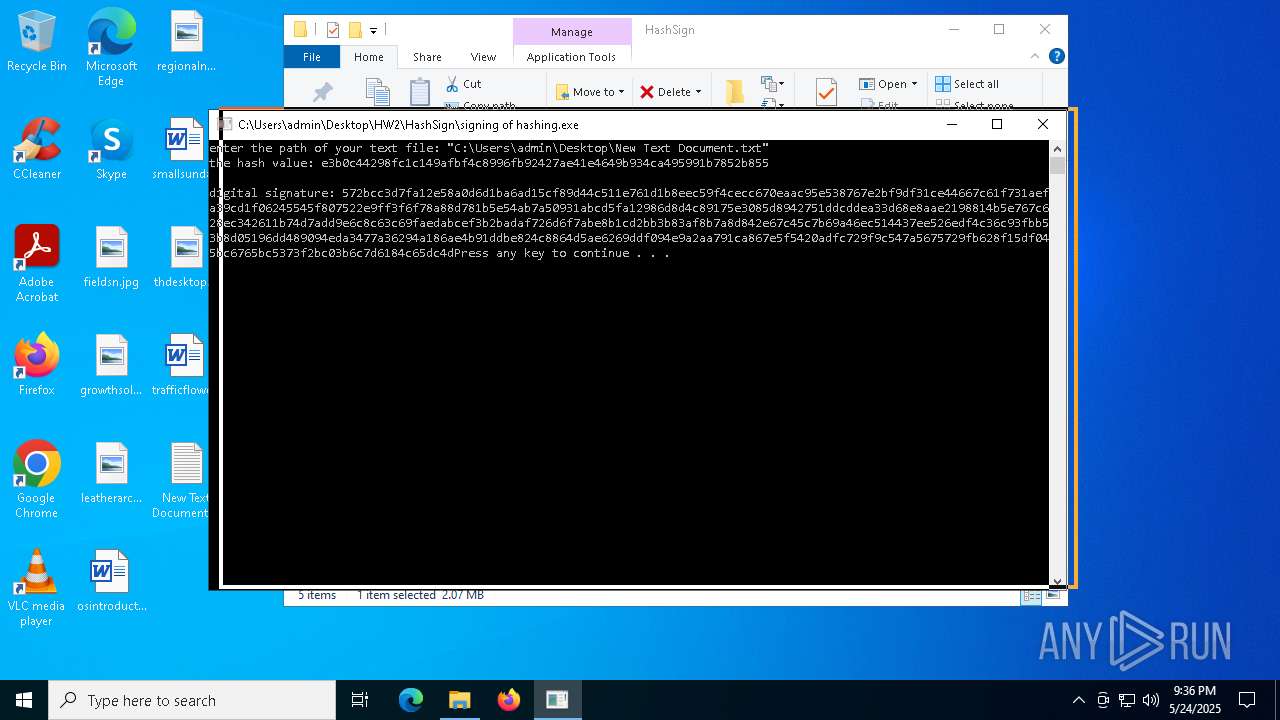Click the Manage contextual tab header

(572, 31)
